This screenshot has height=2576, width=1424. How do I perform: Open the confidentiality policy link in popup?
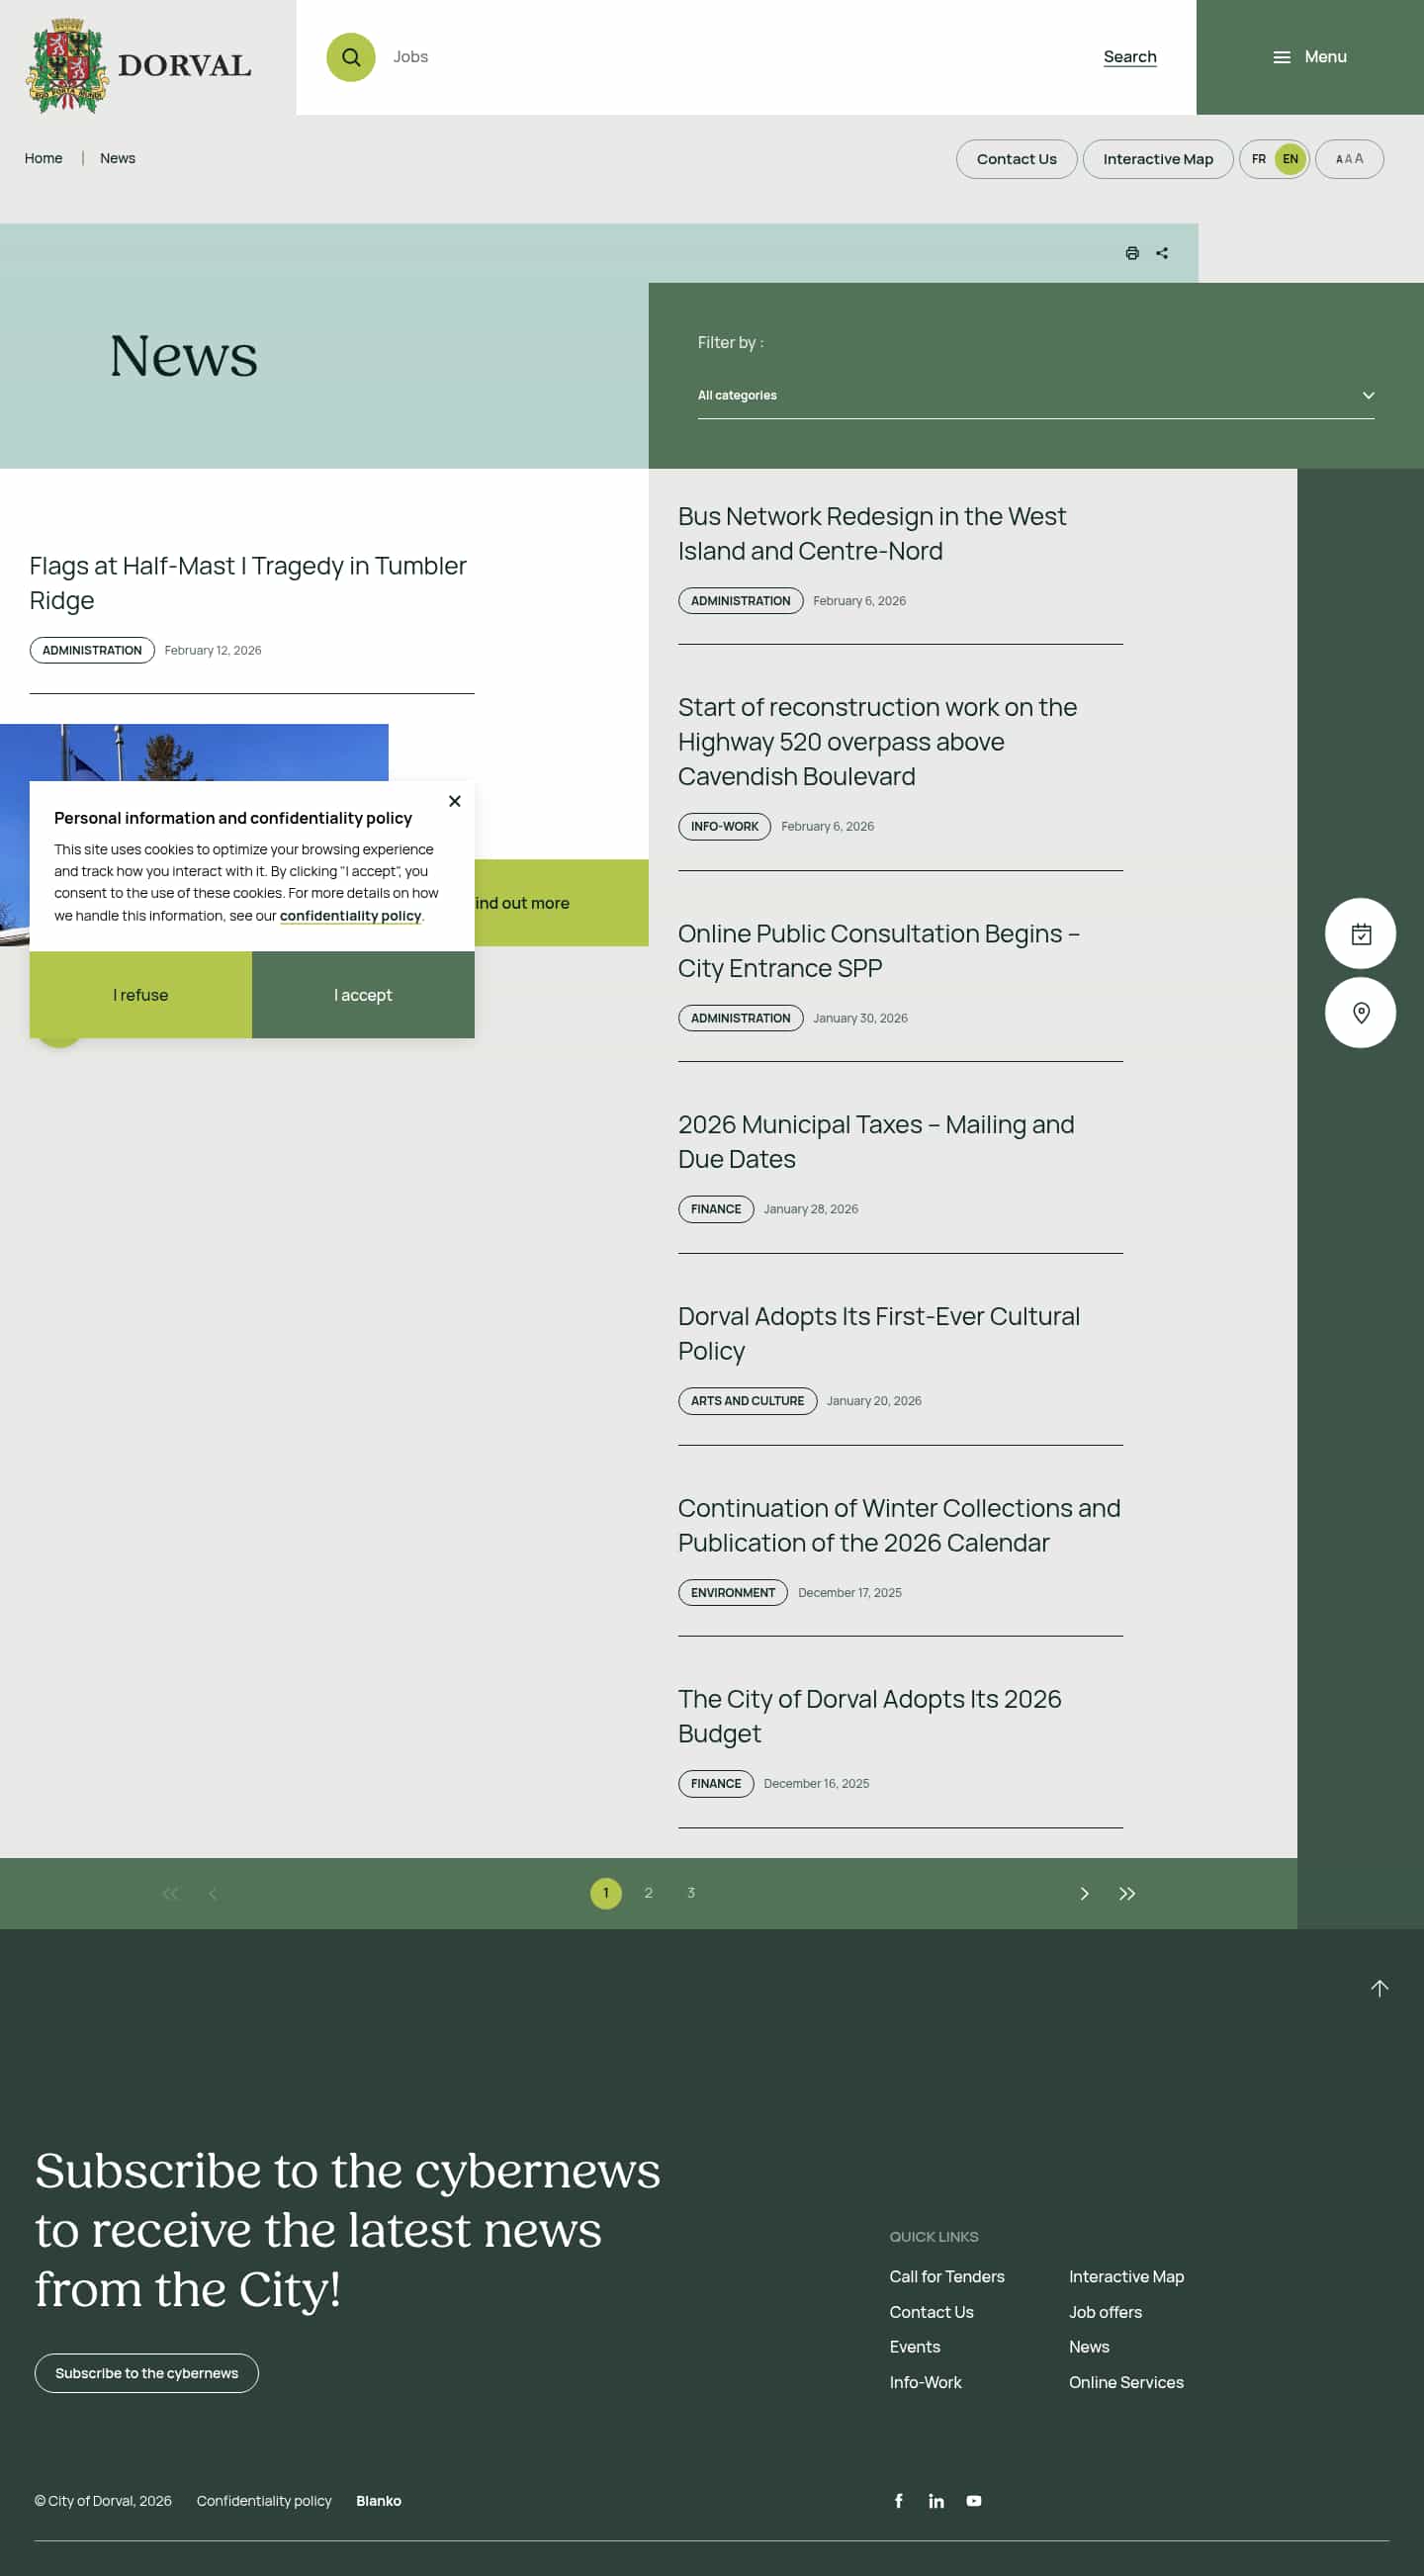pyautogui.click(x=350, y=915)
